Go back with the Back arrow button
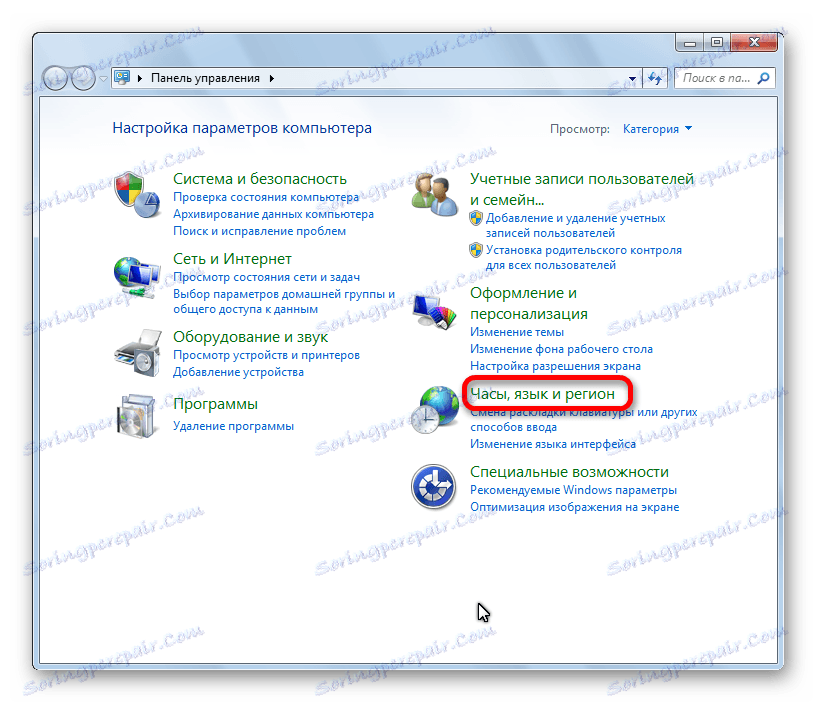 pos(54,79)
